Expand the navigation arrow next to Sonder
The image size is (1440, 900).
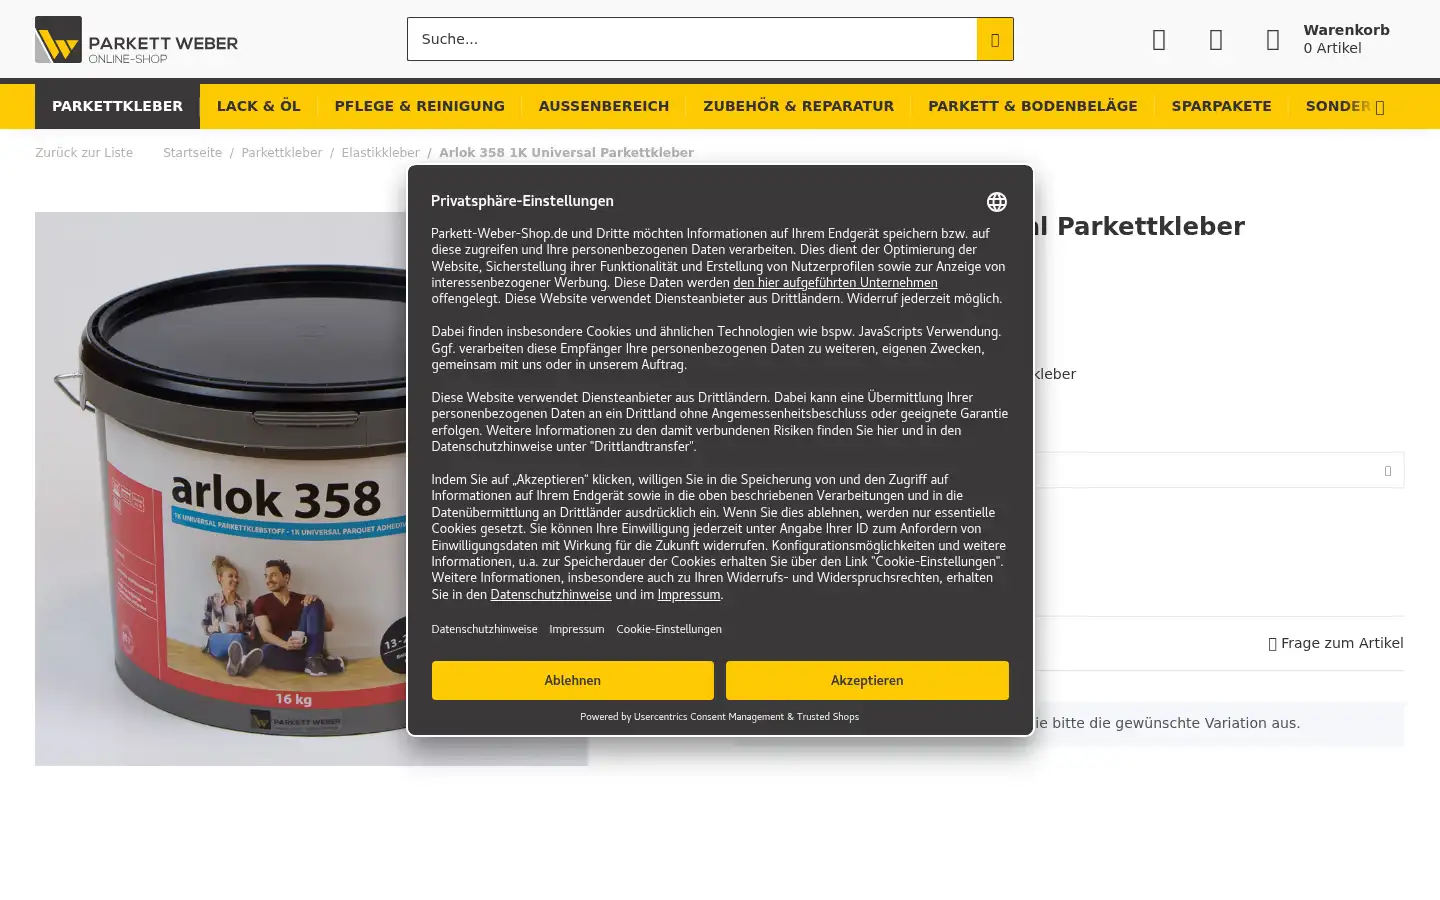pyautogui.click(x=1380, y=107)
